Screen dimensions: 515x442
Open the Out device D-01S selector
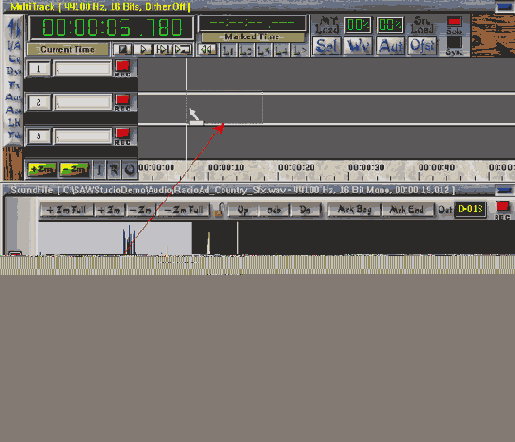(470, 209)
